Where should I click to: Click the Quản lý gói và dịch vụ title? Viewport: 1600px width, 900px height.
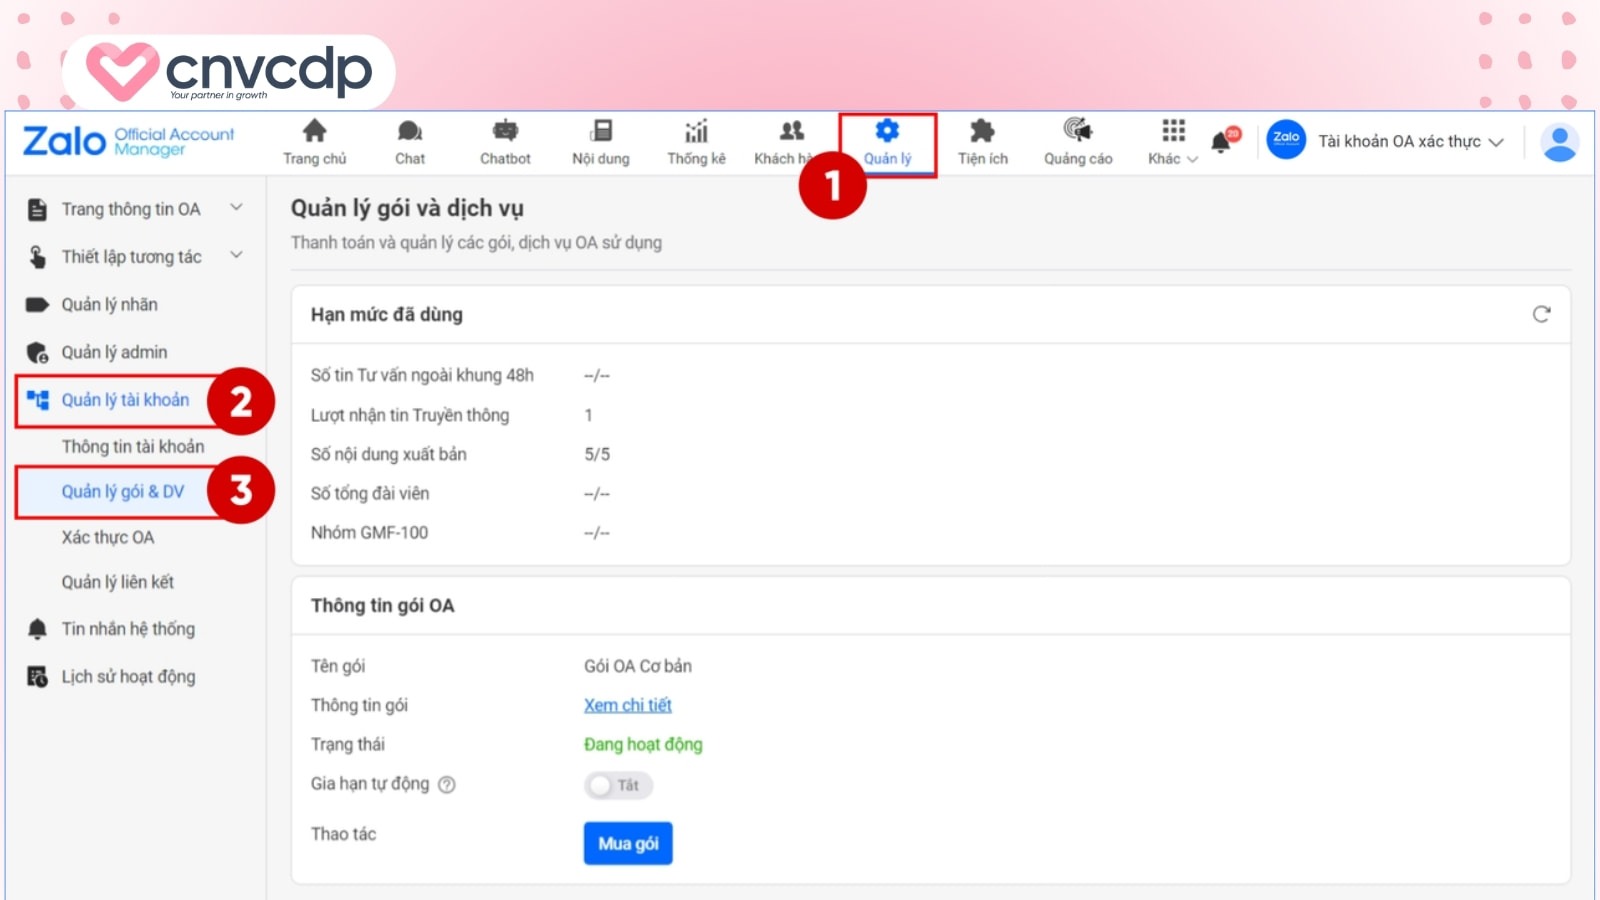407,208
